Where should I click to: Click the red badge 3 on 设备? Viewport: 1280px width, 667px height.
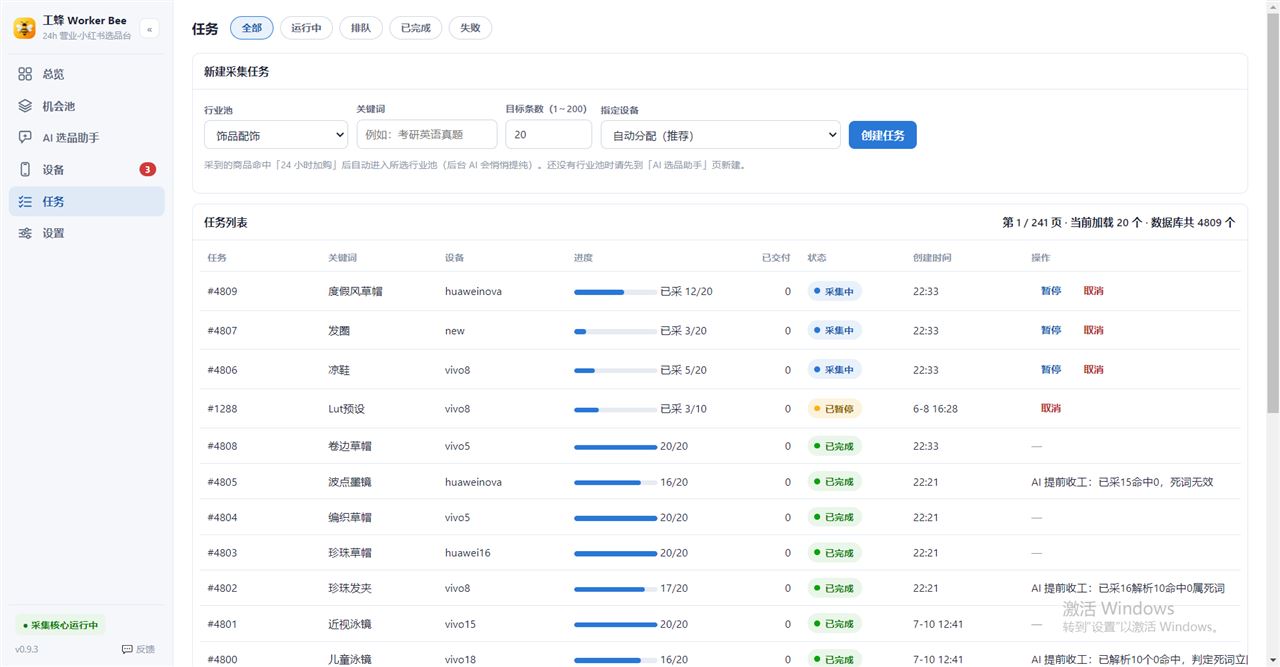click(147, 169)
